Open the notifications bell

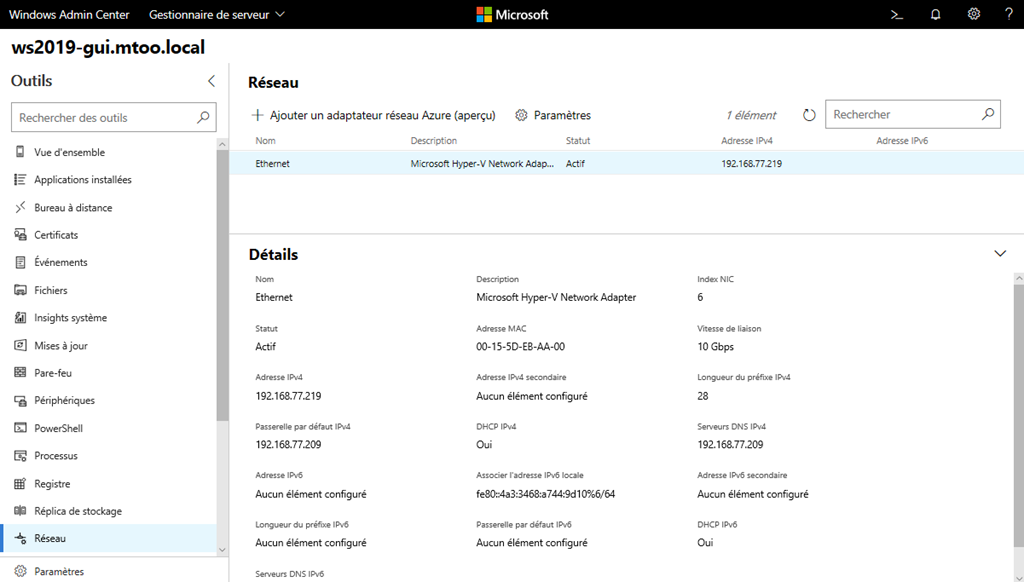click(935, 14)
